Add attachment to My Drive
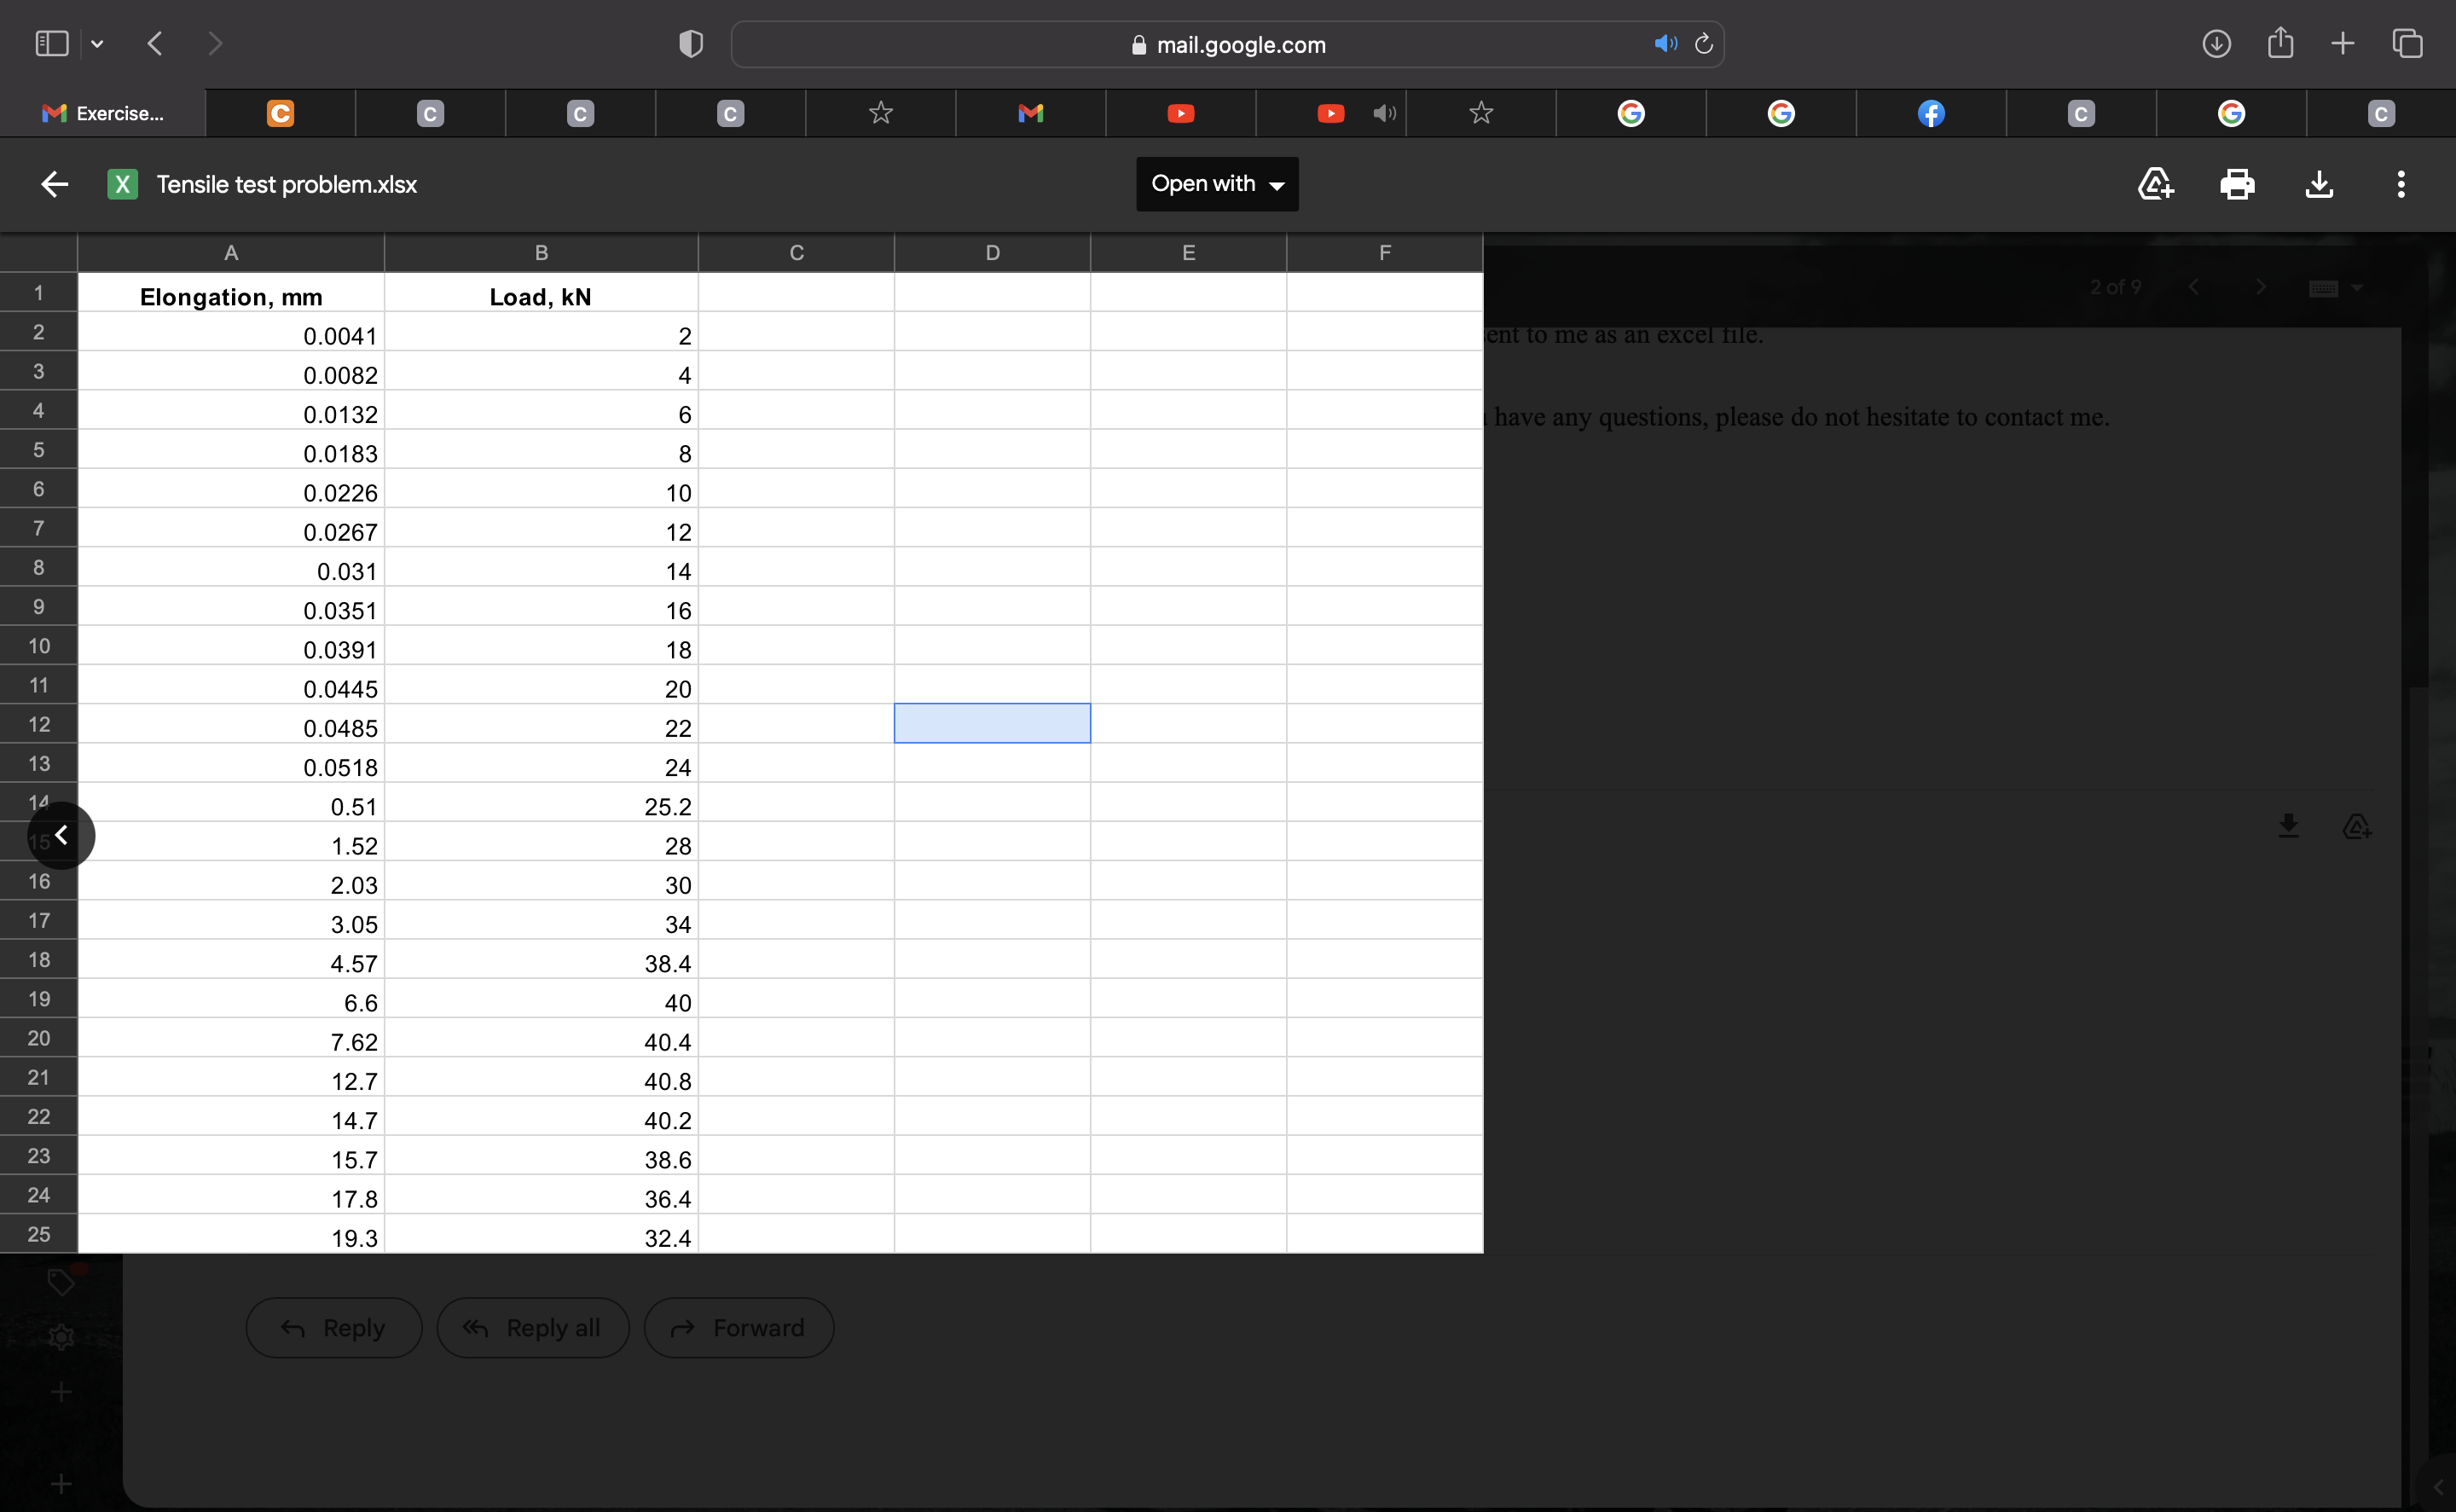This screenshot has height=1512, width=2456. [x=2155, y=184]
